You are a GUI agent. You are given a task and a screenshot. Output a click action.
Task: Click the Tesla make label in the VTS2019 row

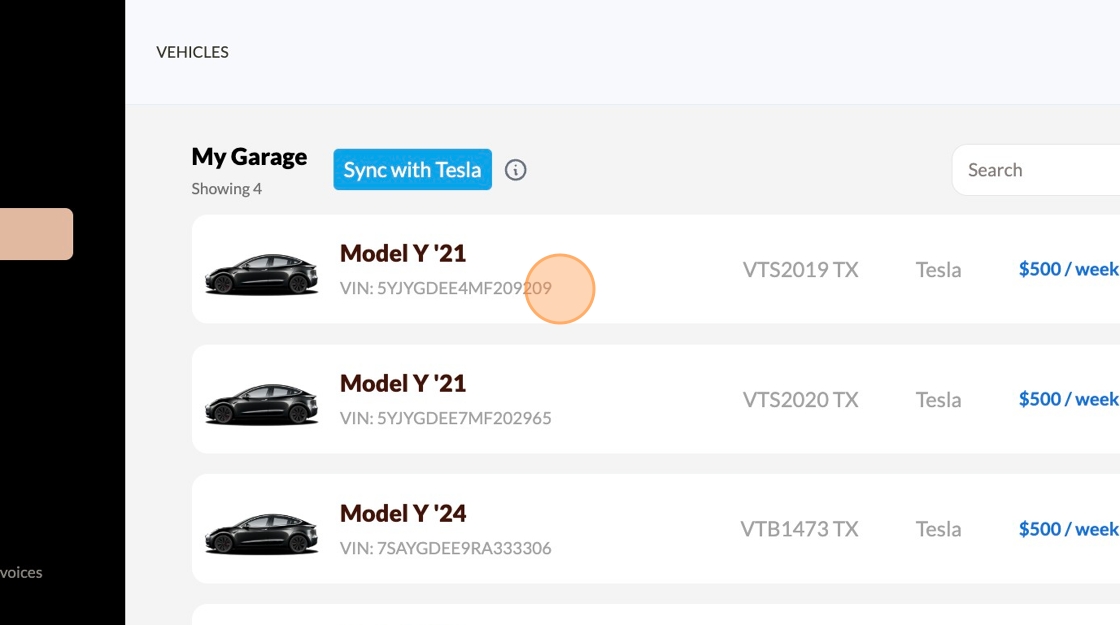938,270
